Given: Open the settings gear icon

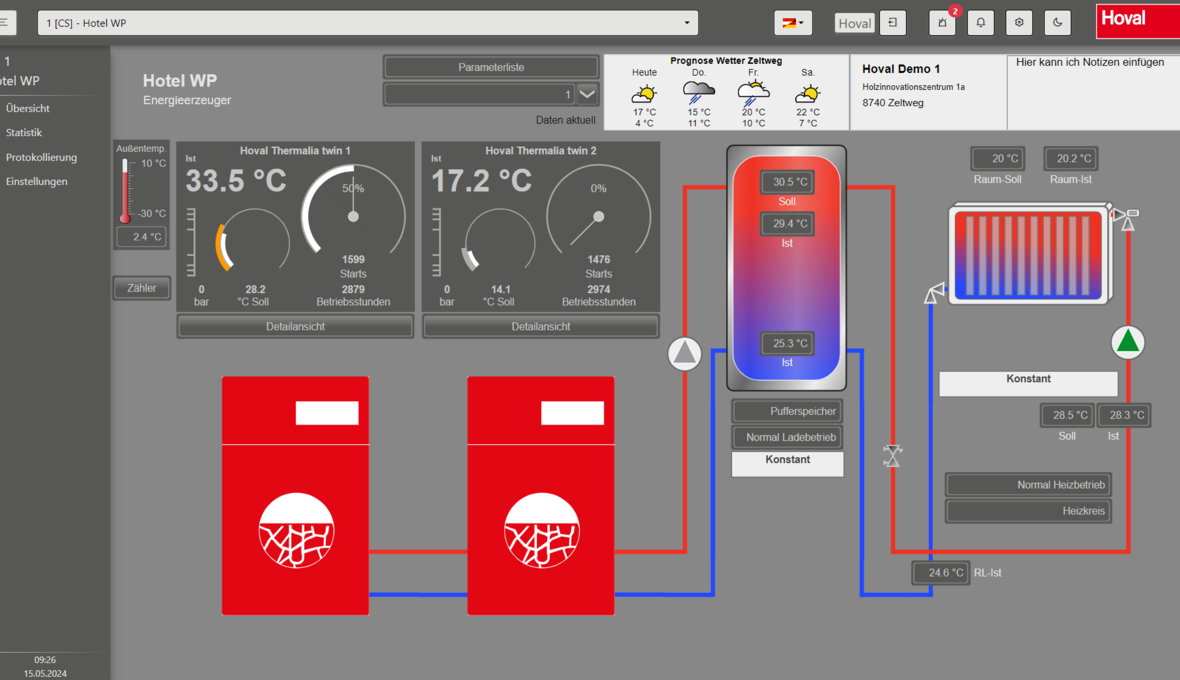Looking at the screenshot, I should click(x=1019, y=23).
